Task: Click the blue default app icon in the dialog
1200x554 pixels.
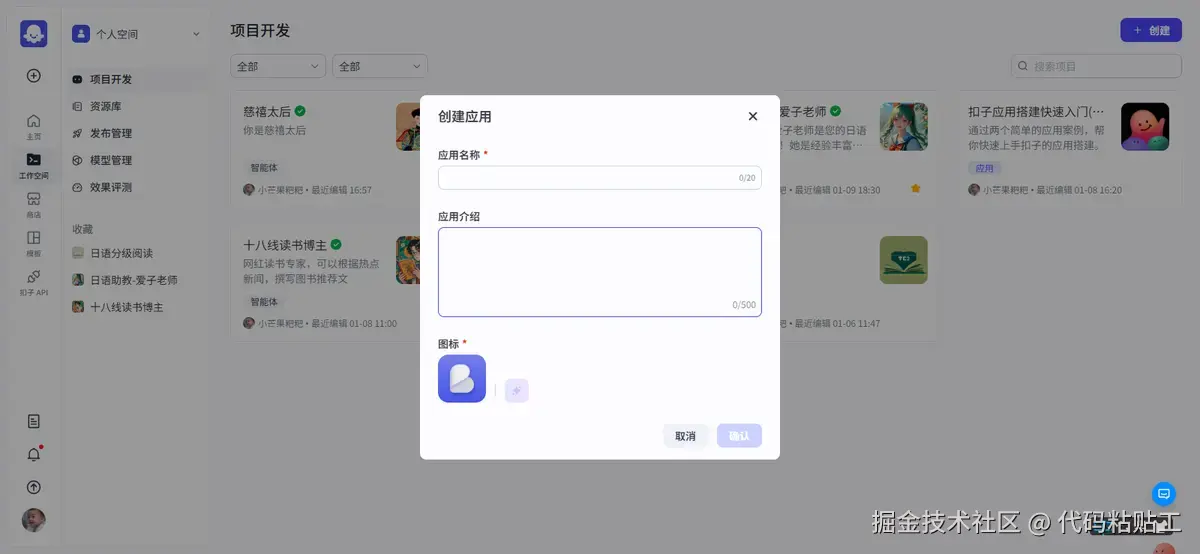Action: [x=462, y=379]
